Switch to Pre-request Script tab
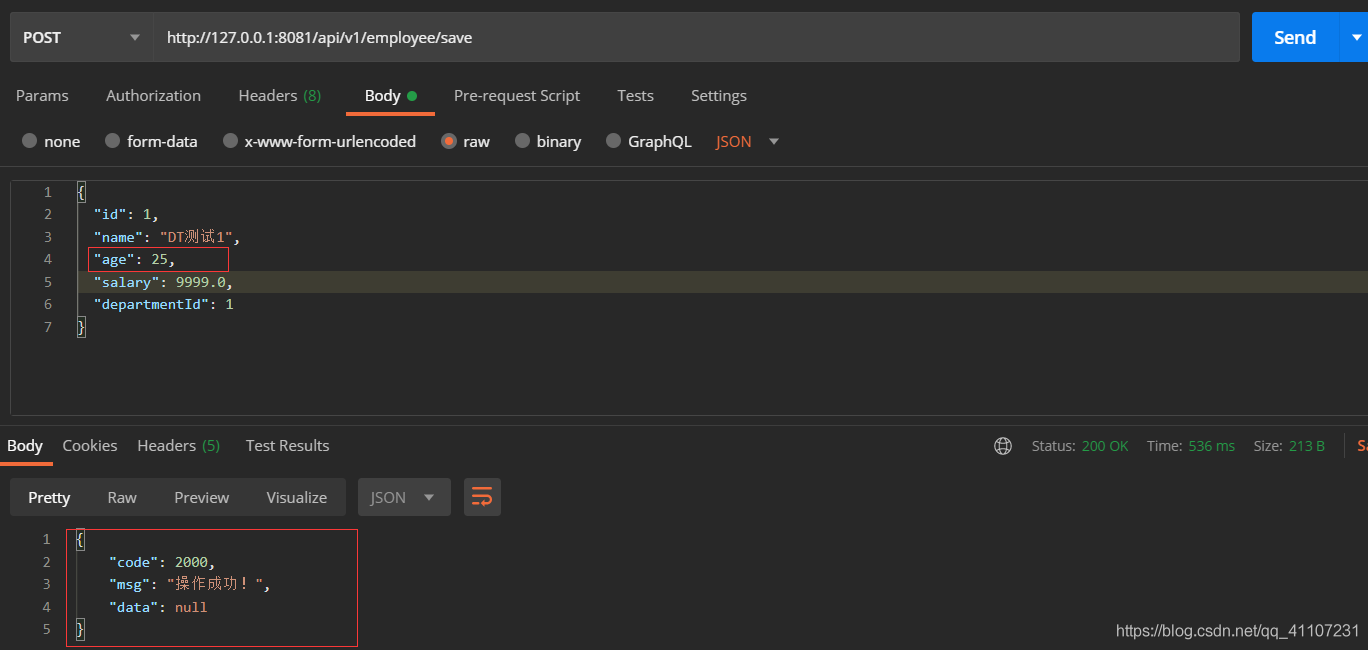Screen dimensions: 1368x650 click(516, 96)
